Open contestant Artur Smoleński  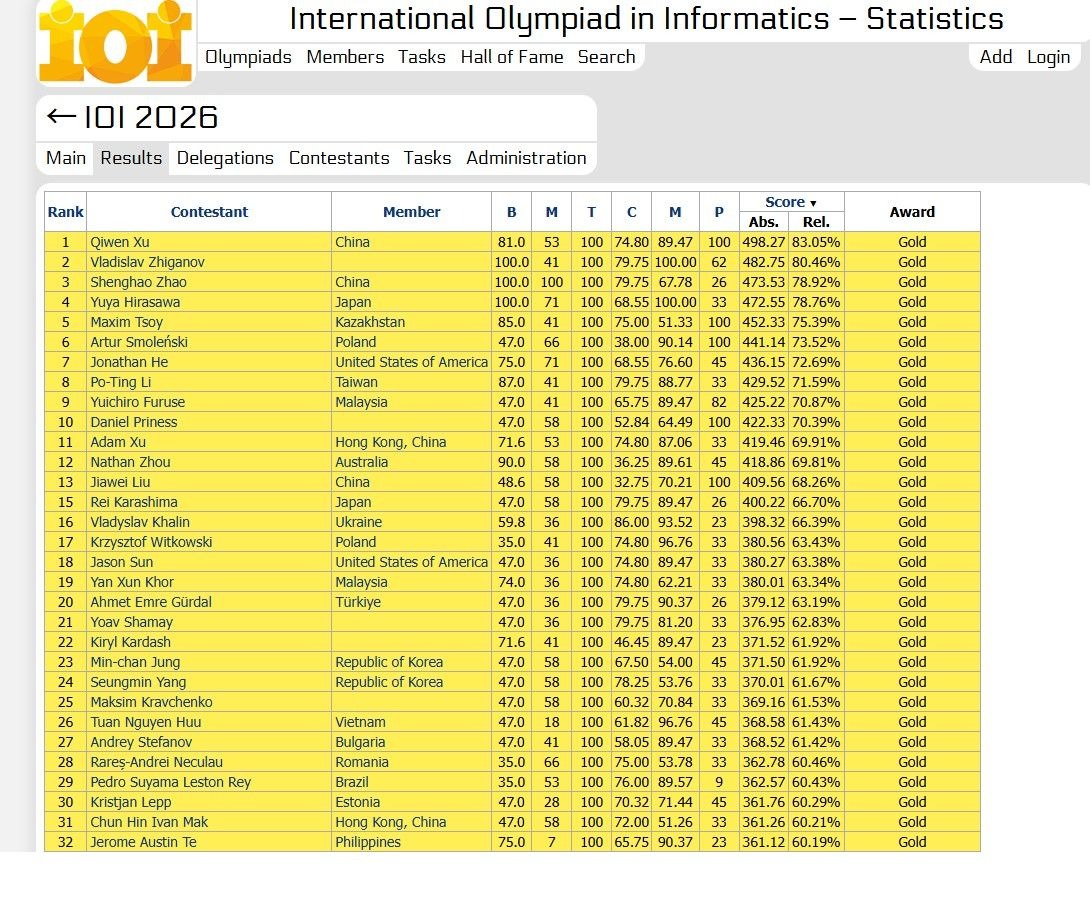[x=139, y=342]
